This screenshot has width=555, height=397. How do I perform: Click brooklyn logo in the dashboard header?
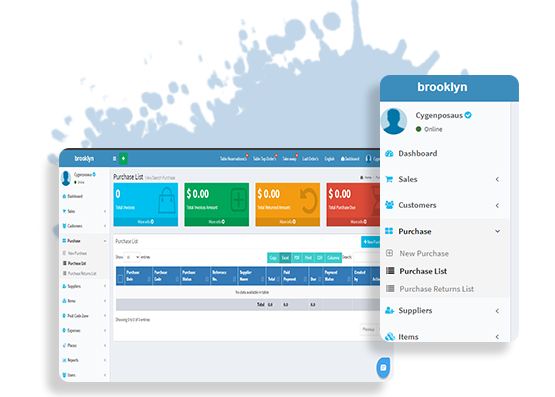[x=84, y=159]
